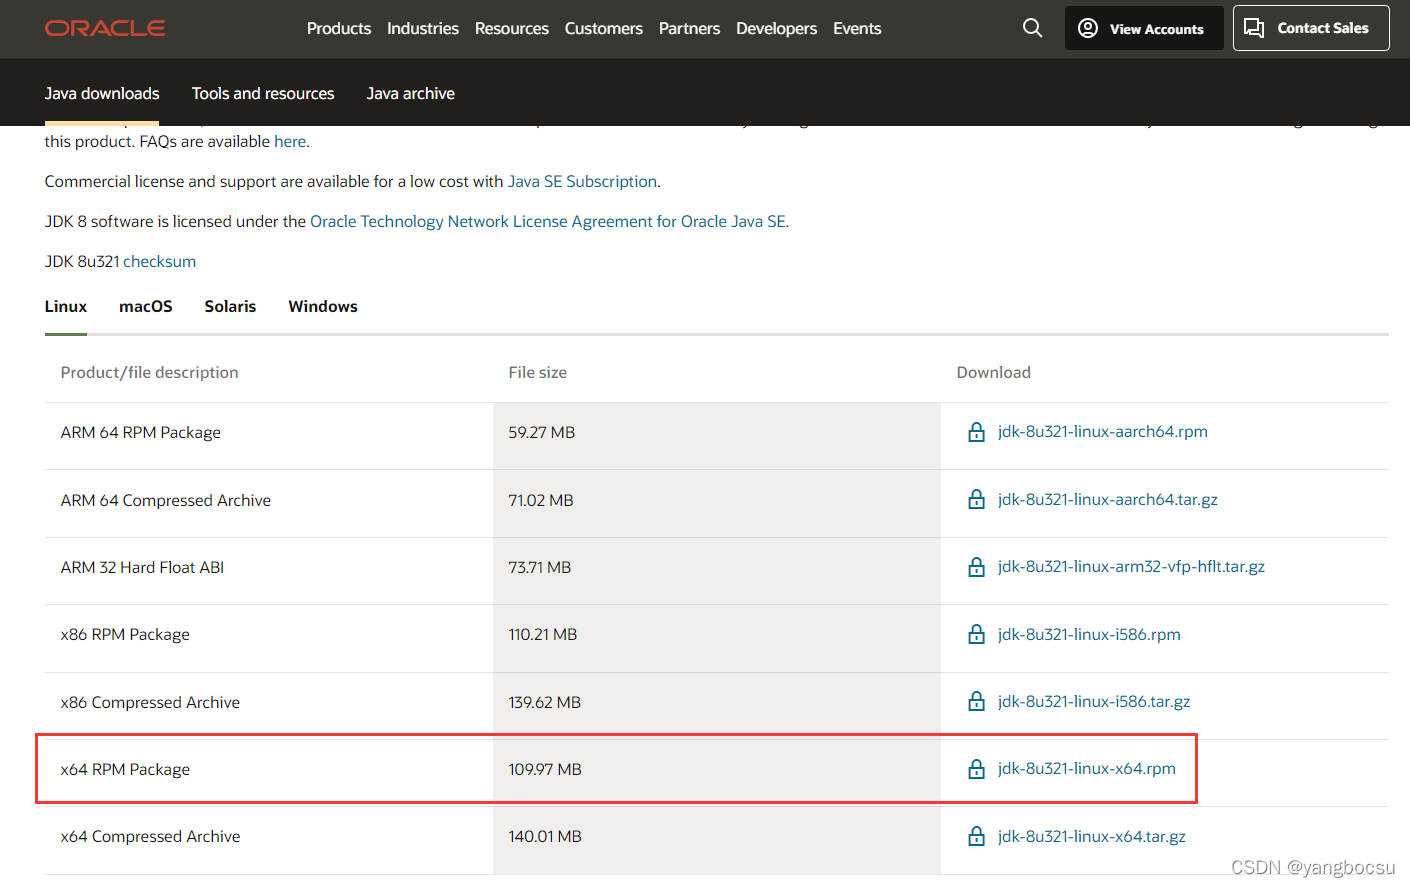The height and width of the screenshot is (887, 1410).
Task: Click the '109.97 MB' file size
Action: click(545, 769)
